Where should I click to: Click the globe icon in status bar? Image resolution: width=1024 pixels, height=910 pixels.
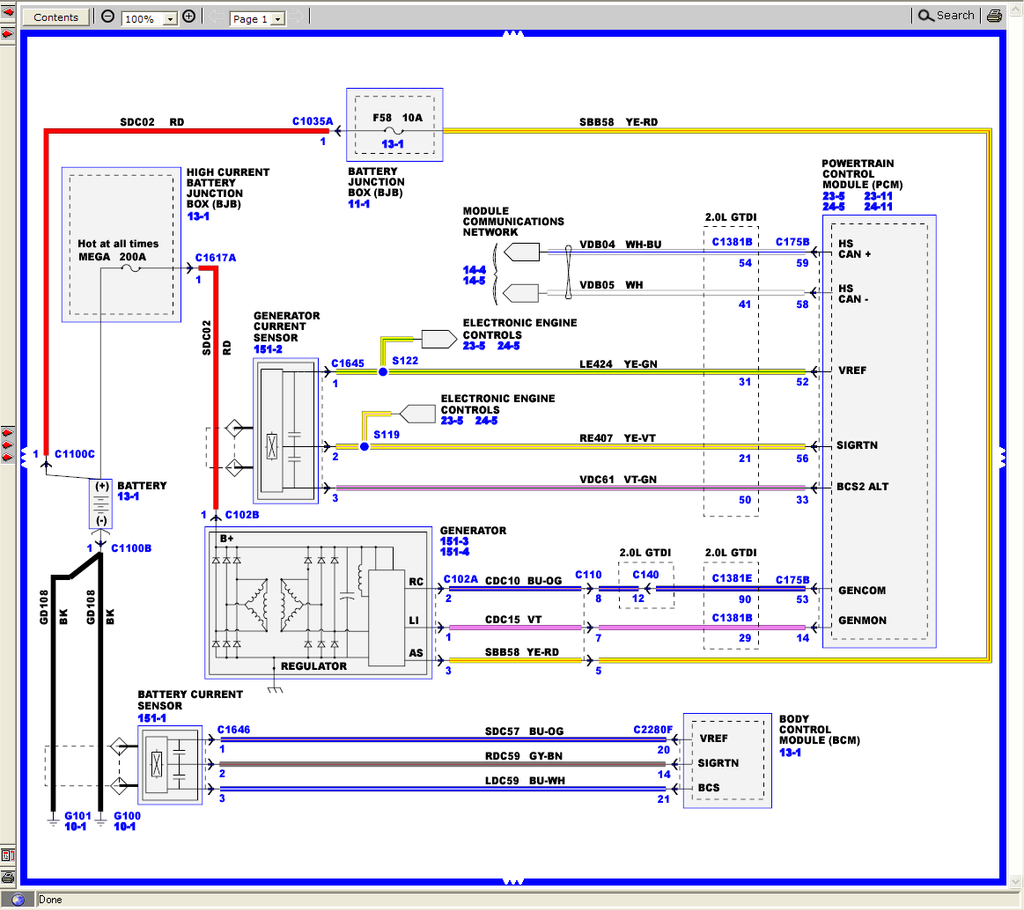[18, 899]
